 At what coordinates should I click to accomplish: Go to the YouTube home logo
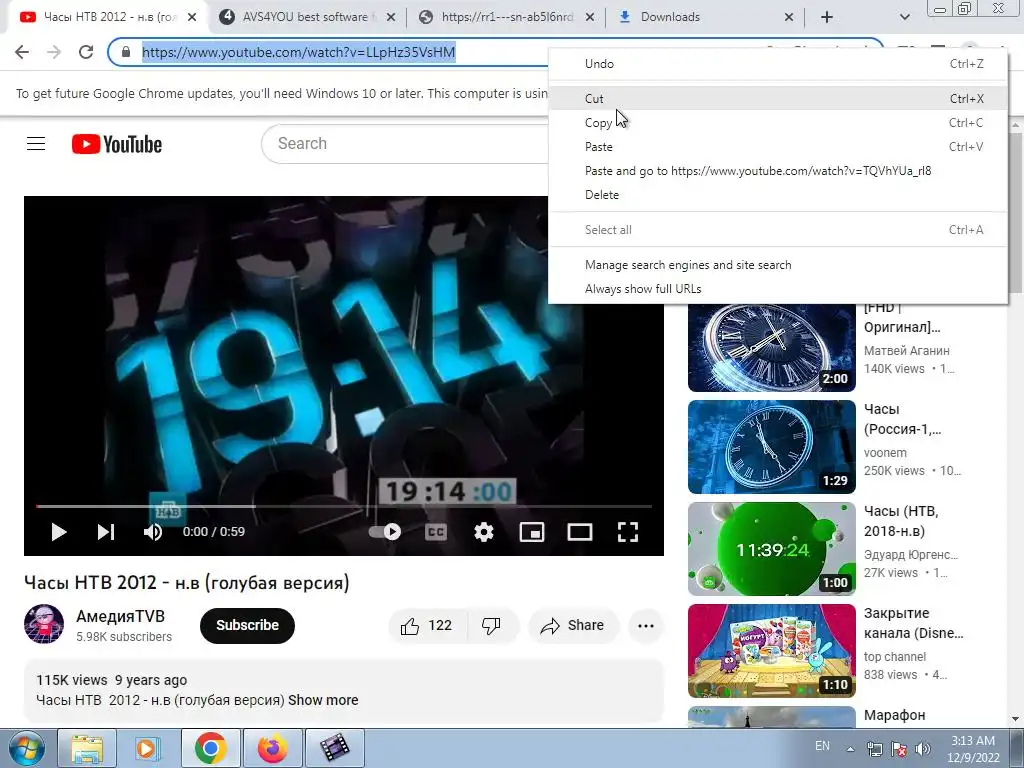tap(117, 144)
